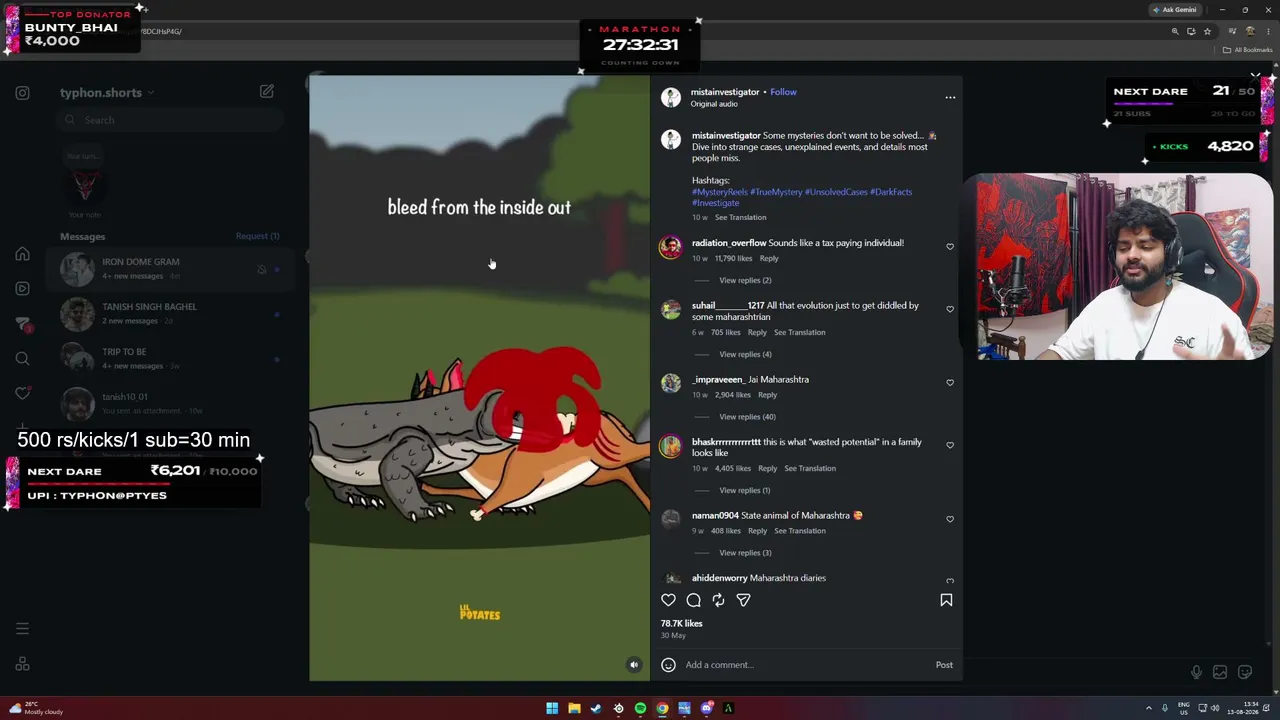This screenshot has height=720, width=1280.
Task: Open ahiddenworry's profile from the comment
Action: [x=719, y=578]
